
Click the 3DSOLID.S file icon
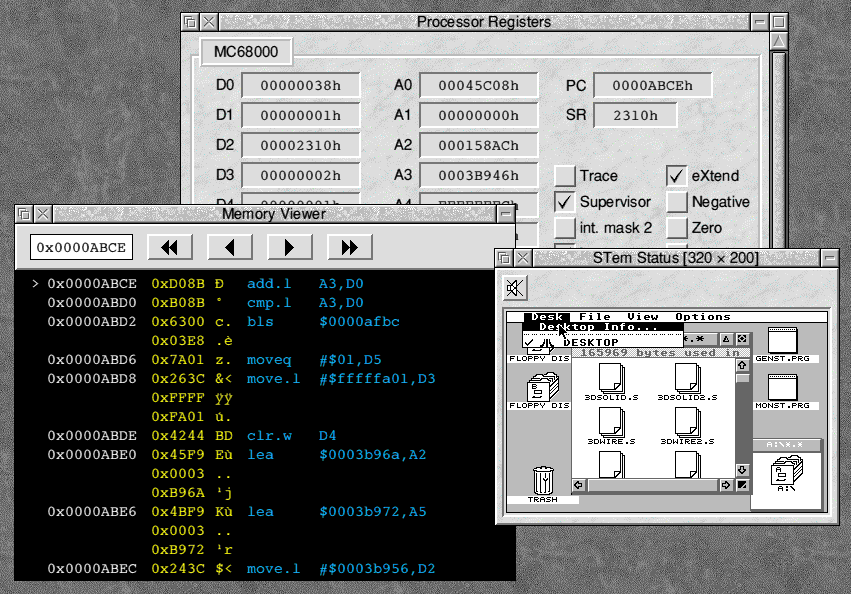coord(611,380)
